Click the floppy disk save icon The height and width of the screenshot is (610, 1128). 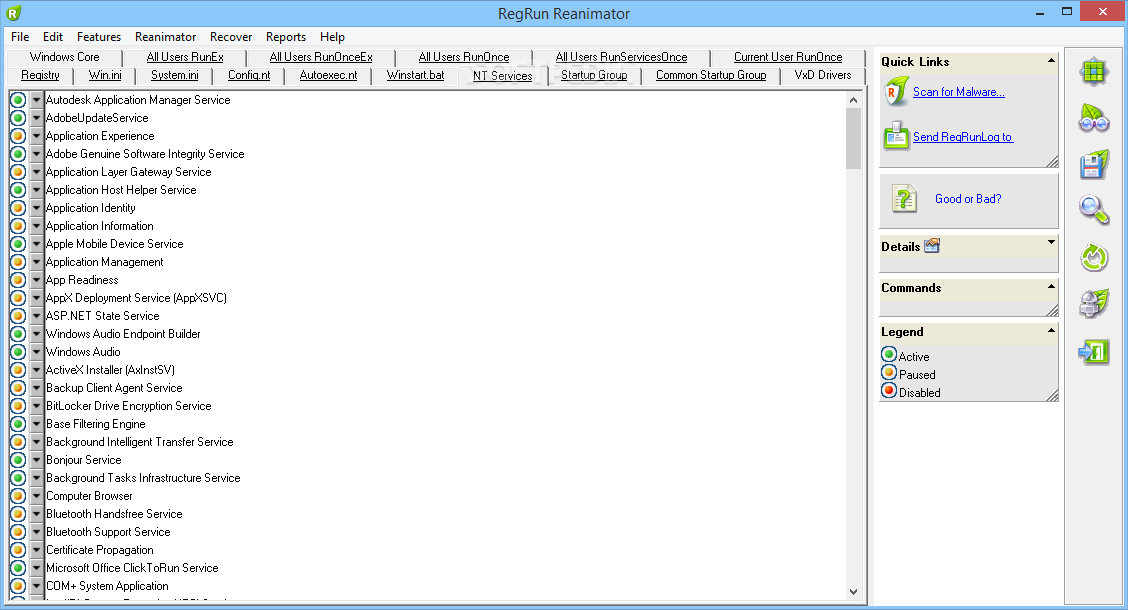(x=1093, y=165)
